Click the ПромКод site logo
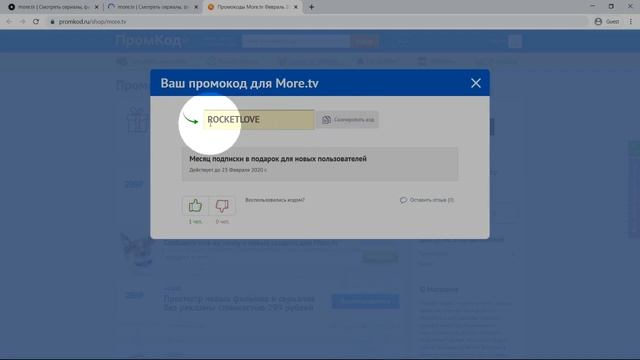This screenshot has width=640, height=360. [x=148, y=40]
